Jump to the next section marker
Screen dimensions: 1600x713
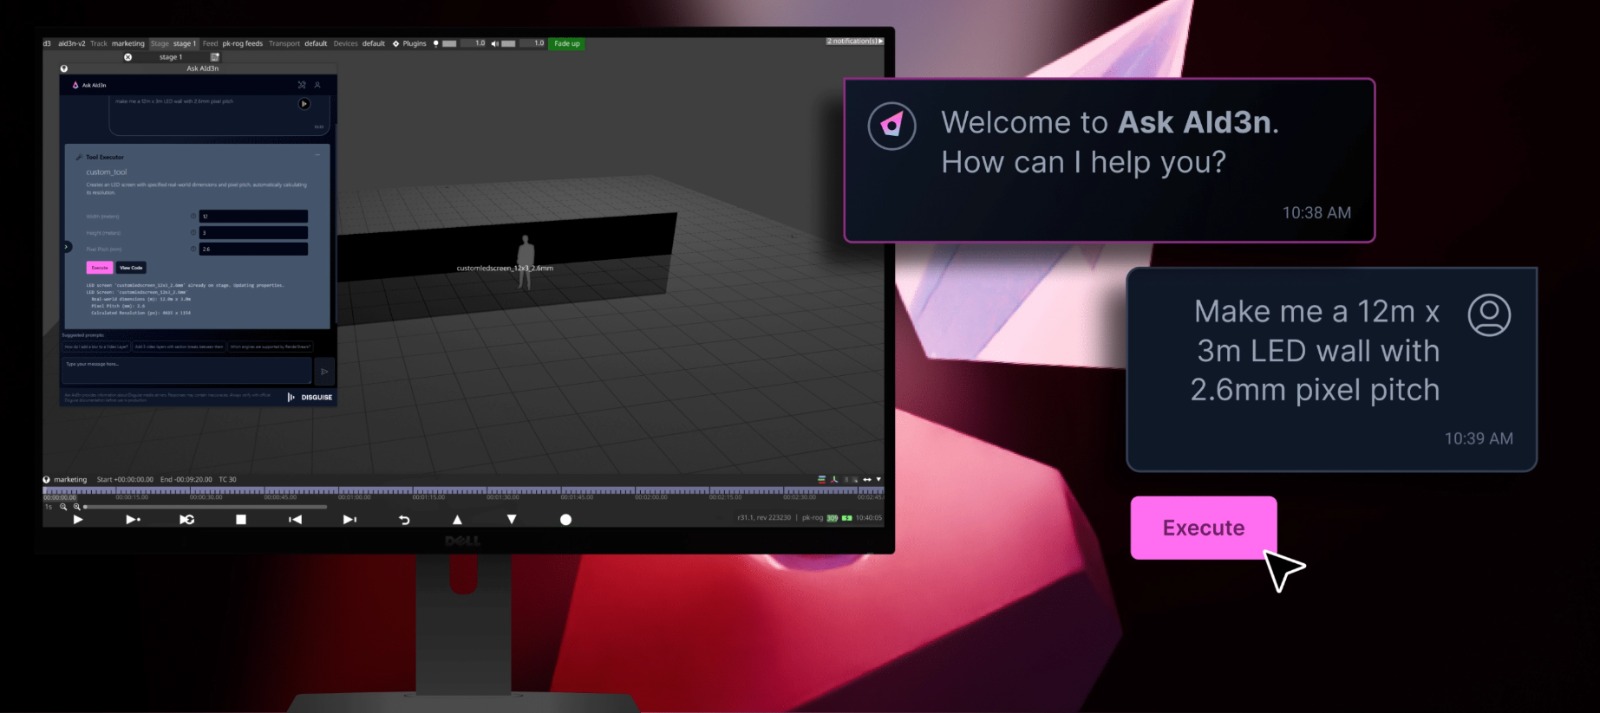coord(349,519)
